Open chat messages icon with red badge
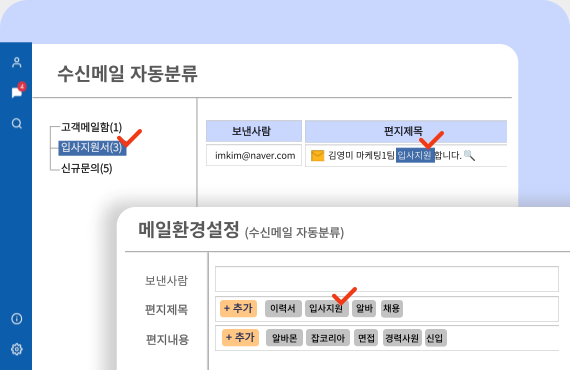Image resolution: width=570 pixels, height=370 pixels. click(x=18, y=91)
